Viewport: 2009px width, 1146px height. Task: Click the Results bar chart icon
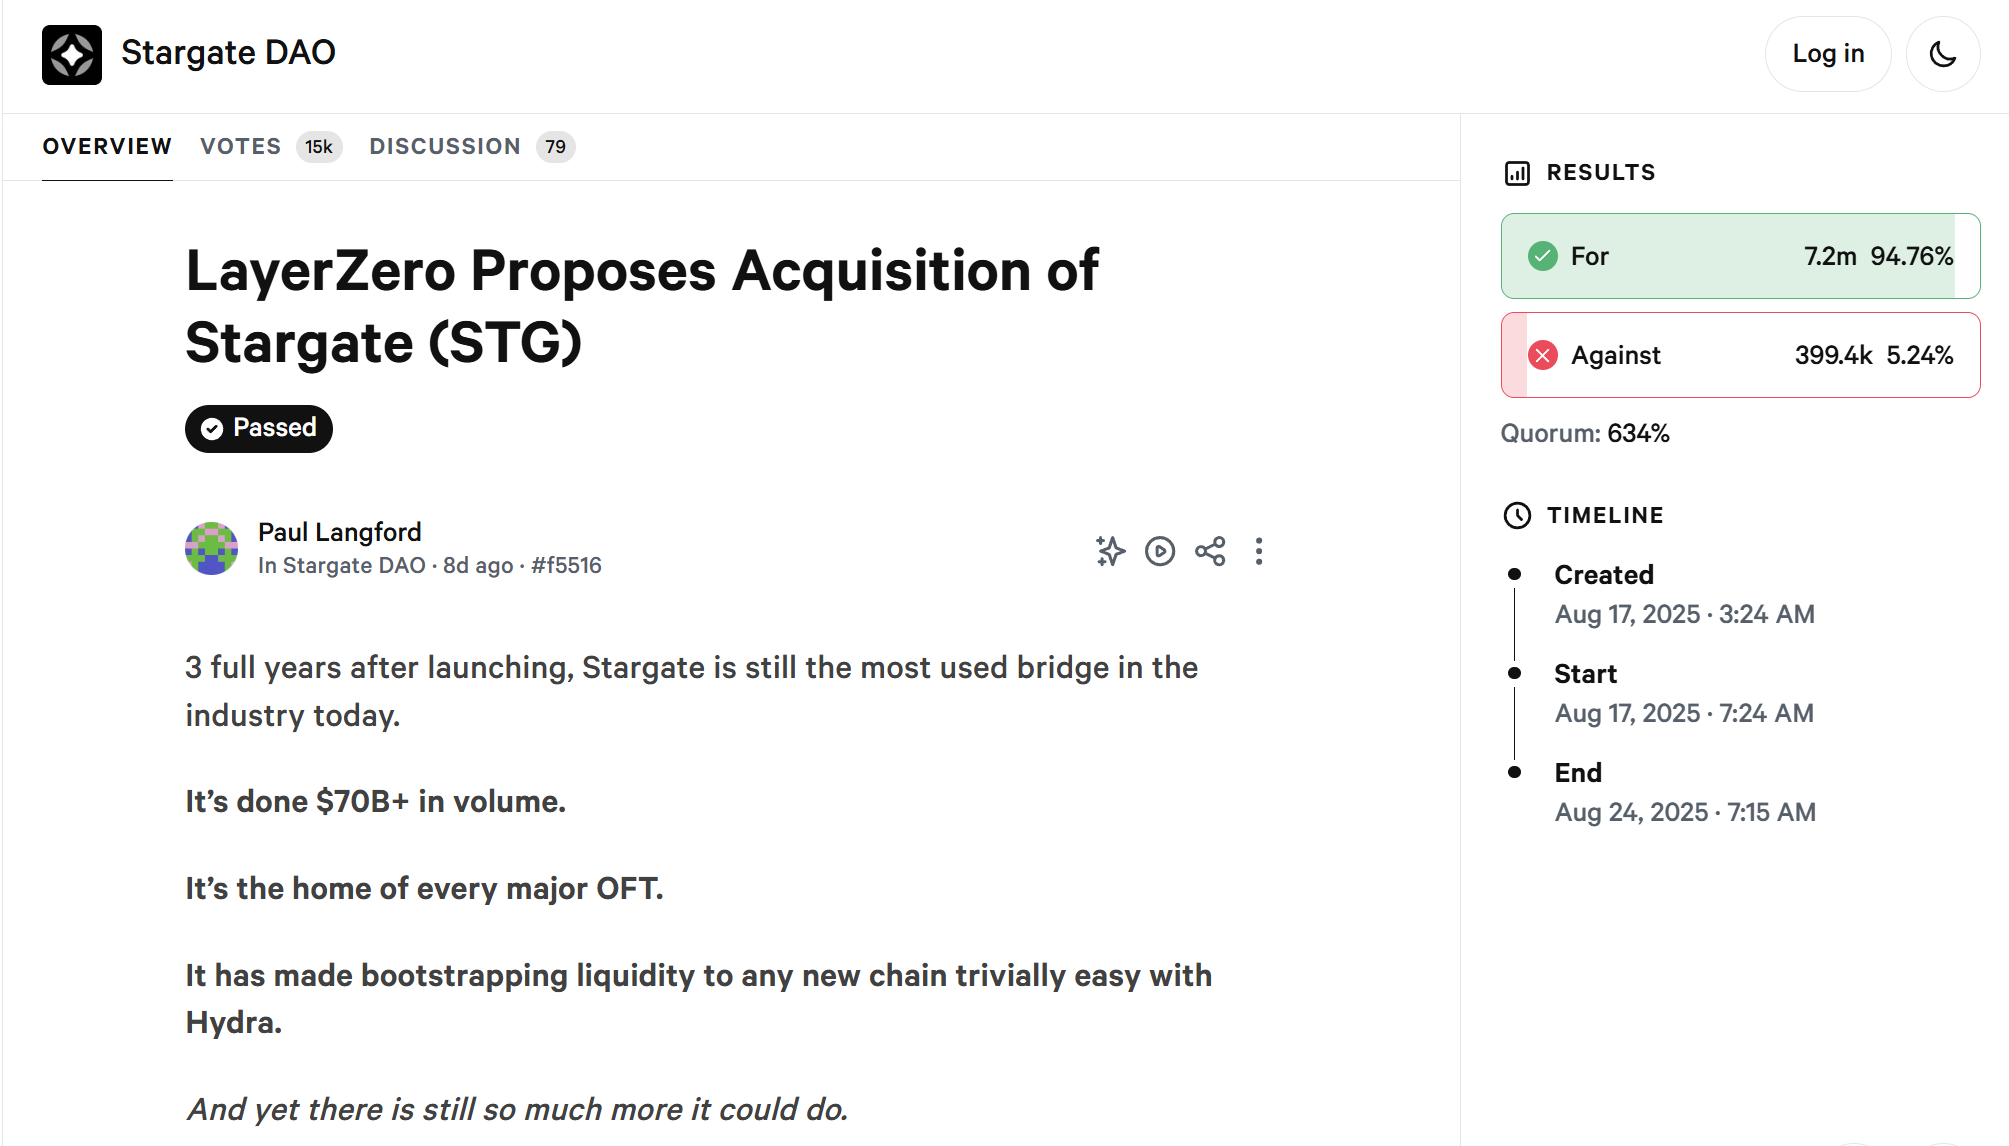pyautogui.click(x=1517, y=173)
